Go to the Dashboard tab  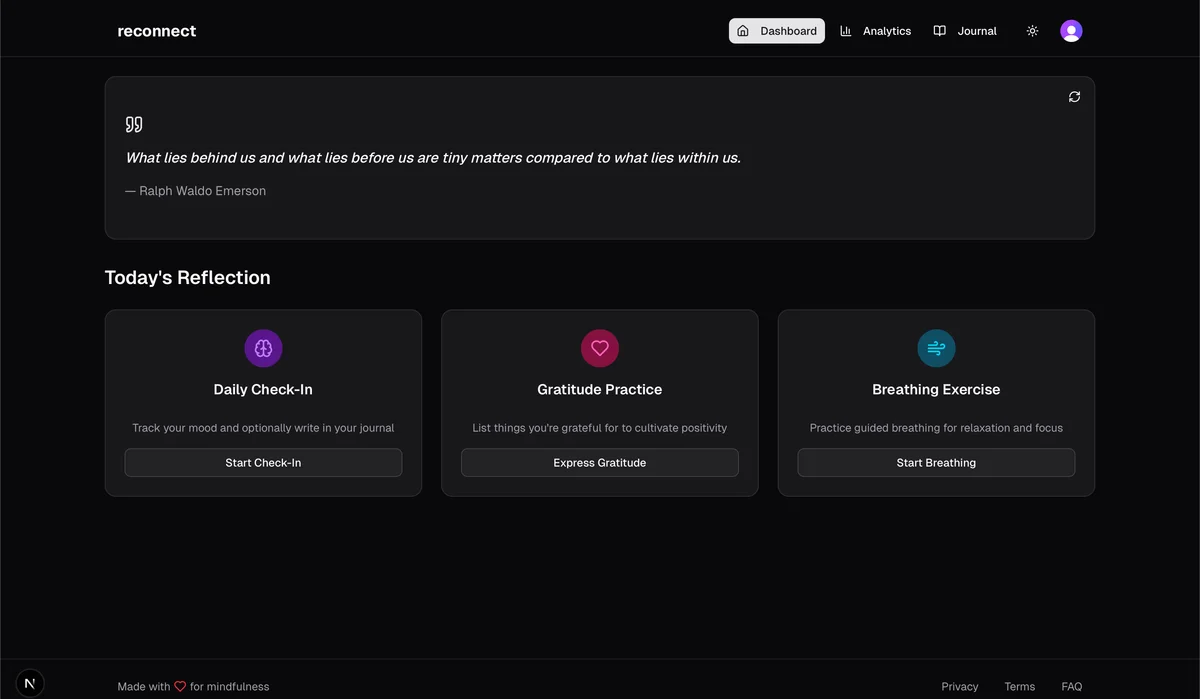coord(776,31)
